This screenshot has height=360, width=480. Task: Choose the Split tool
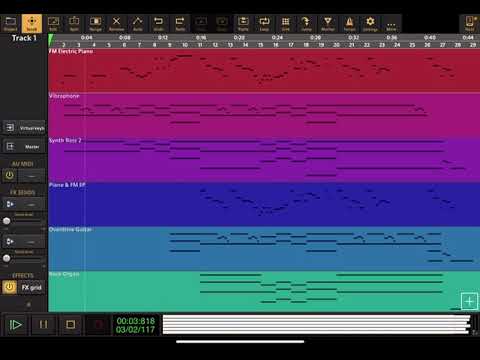click(74, 23)
